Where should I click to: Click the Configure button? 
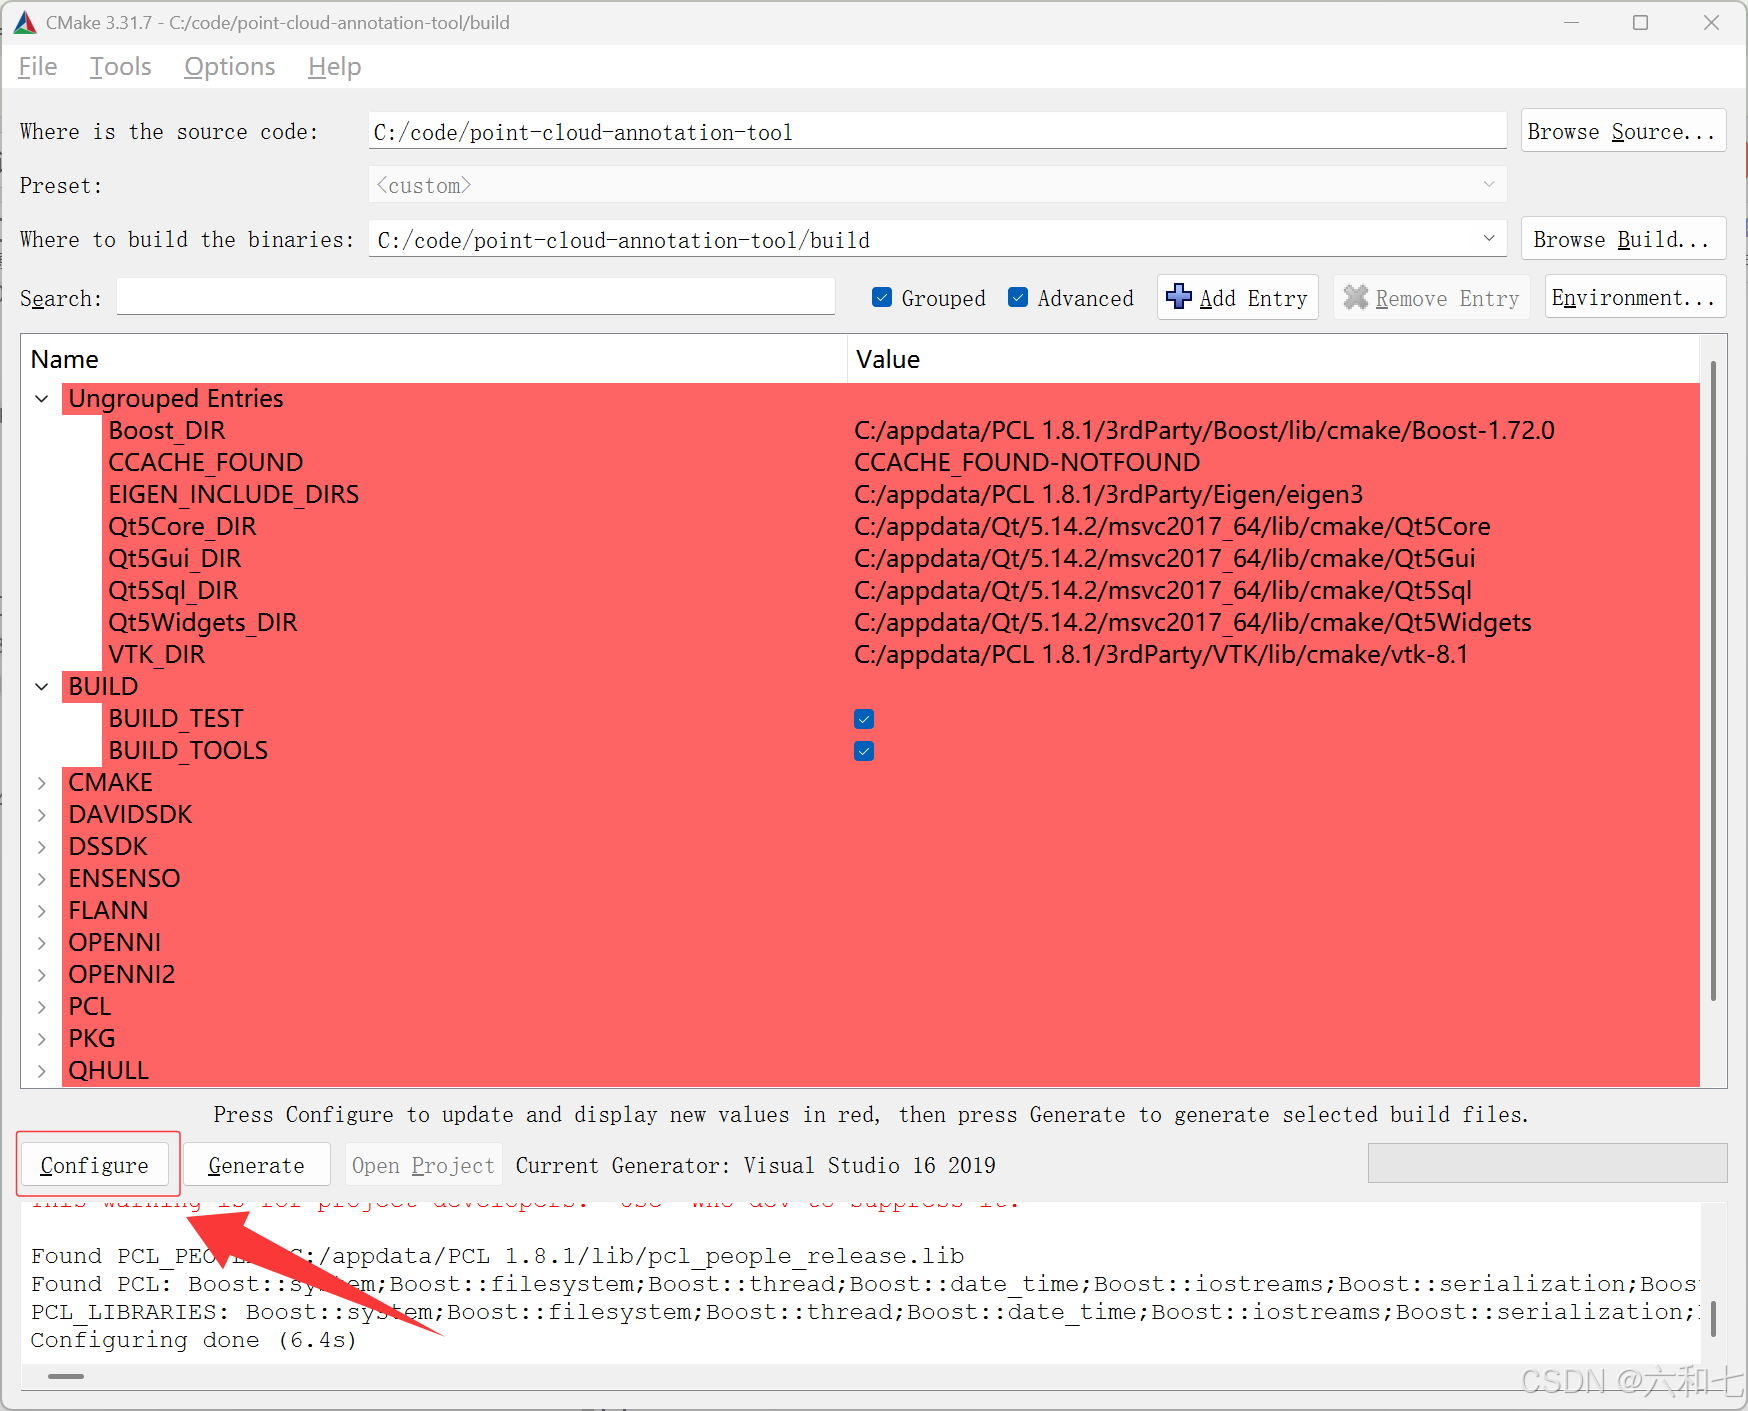point(95,1165)
